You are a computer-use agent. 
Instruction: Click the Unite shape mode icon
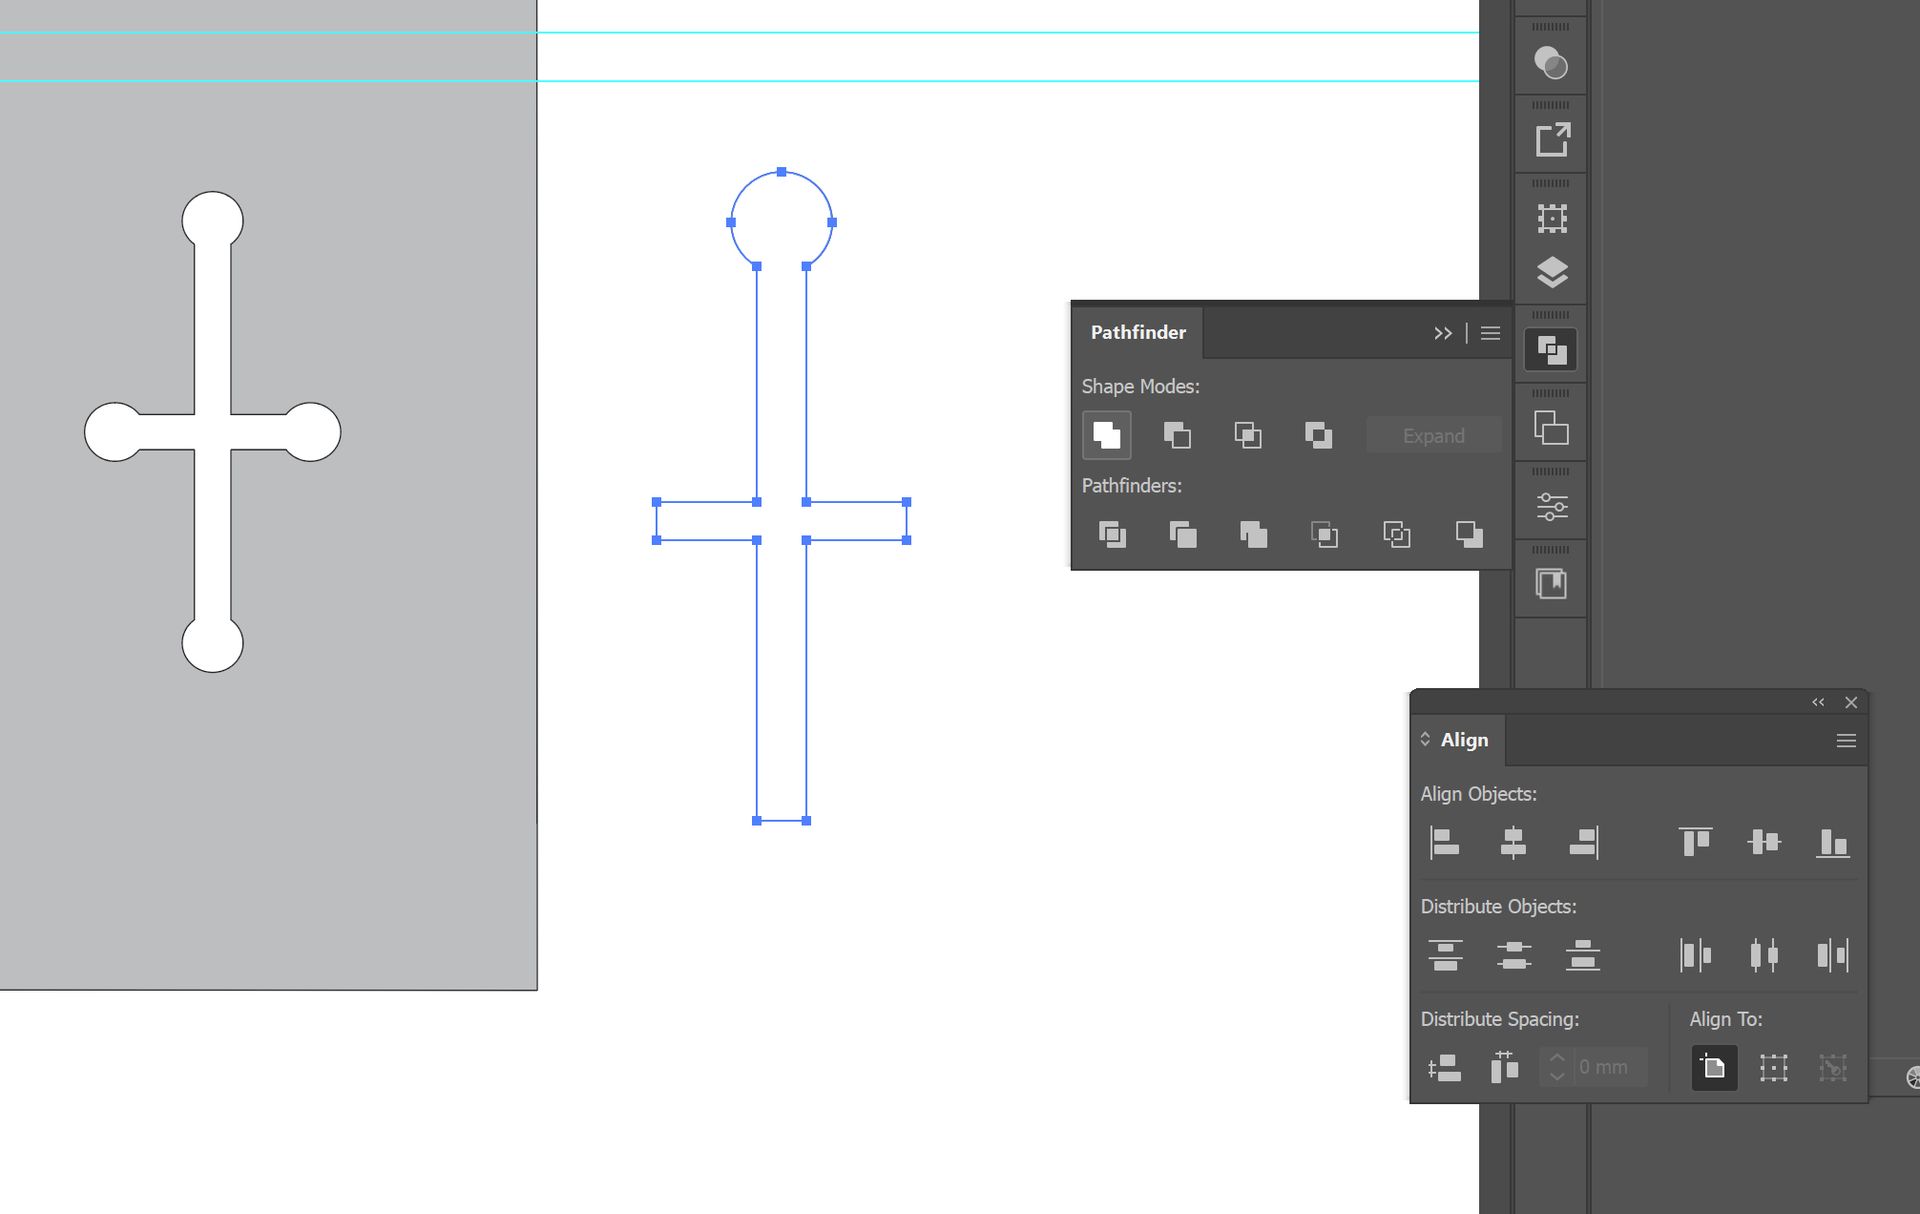(x=1106, y=435)
